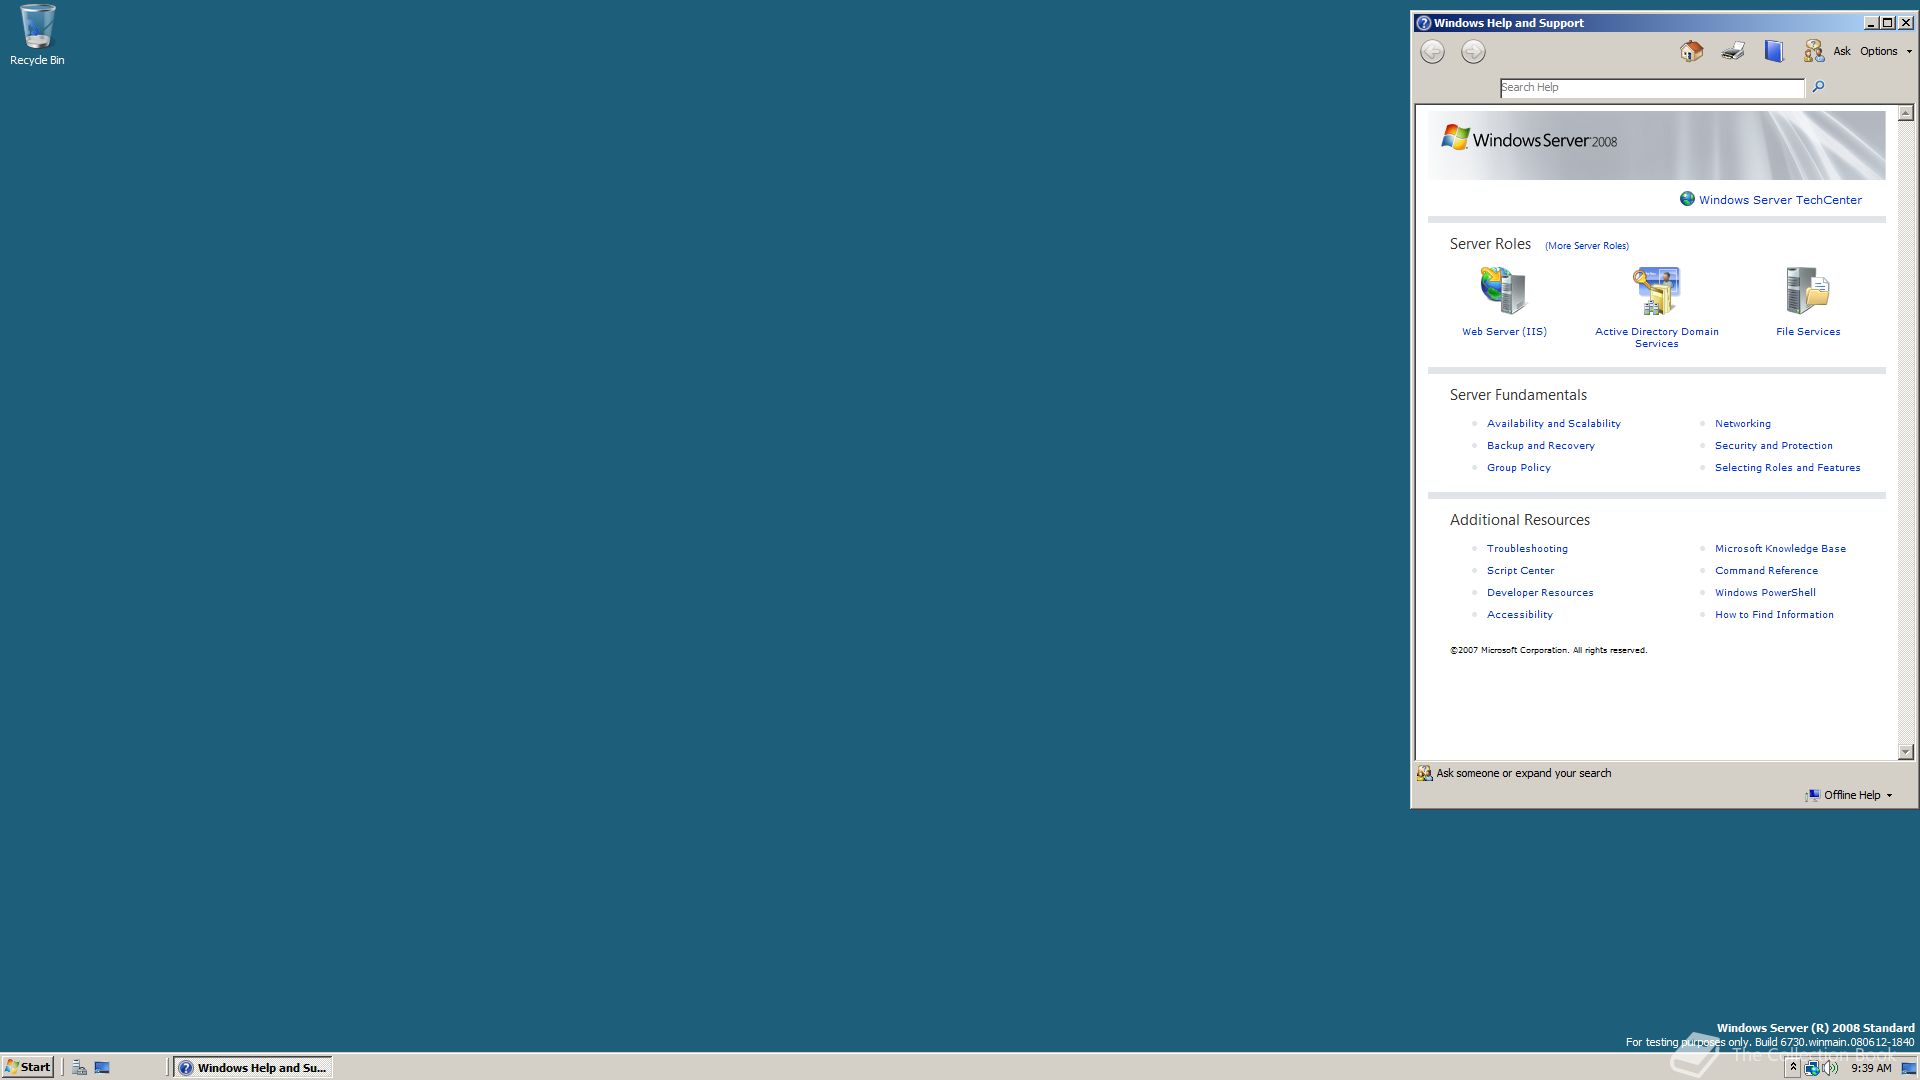The image size is (1920, 1080).
Task: Open Backup and Recovery topic
Action: click(1540, 446)
